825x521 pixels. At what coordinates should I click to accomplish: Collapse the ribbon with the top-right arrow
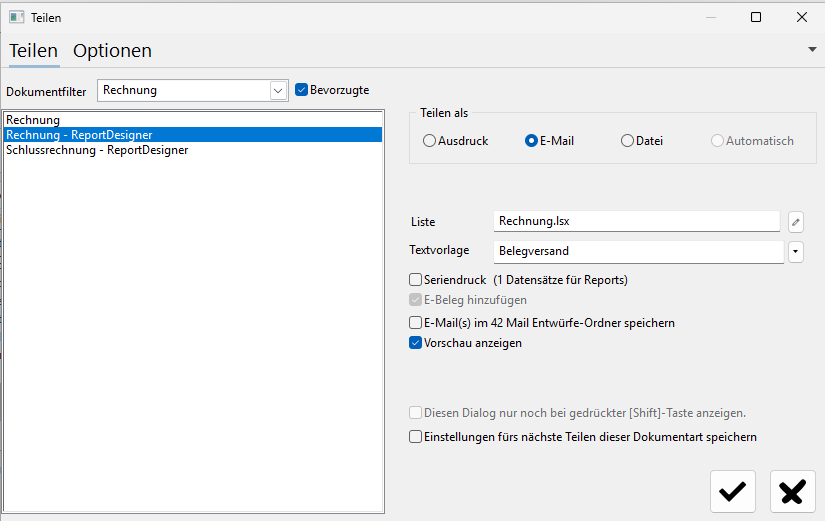(812, 49)
